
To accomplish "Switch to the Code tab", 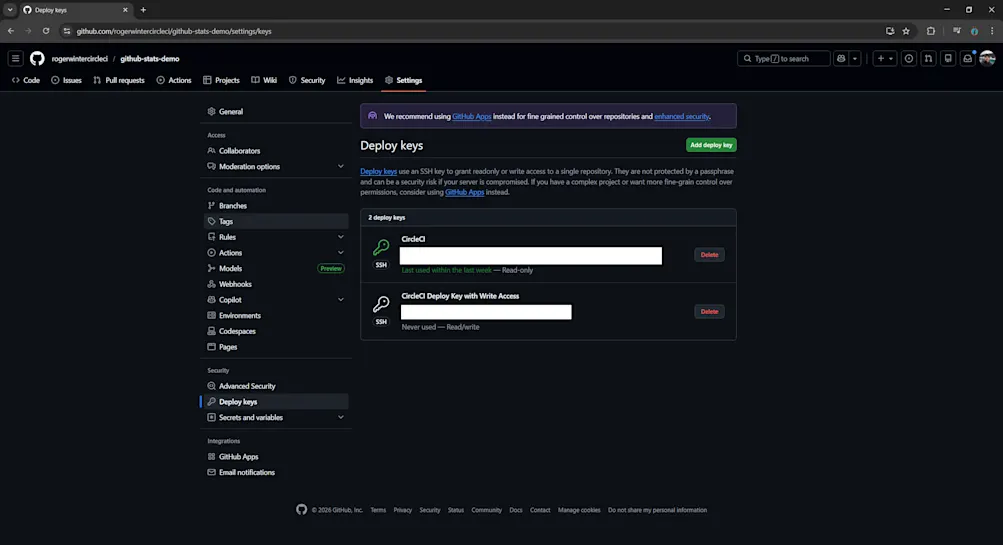I will tap(26, 80).
